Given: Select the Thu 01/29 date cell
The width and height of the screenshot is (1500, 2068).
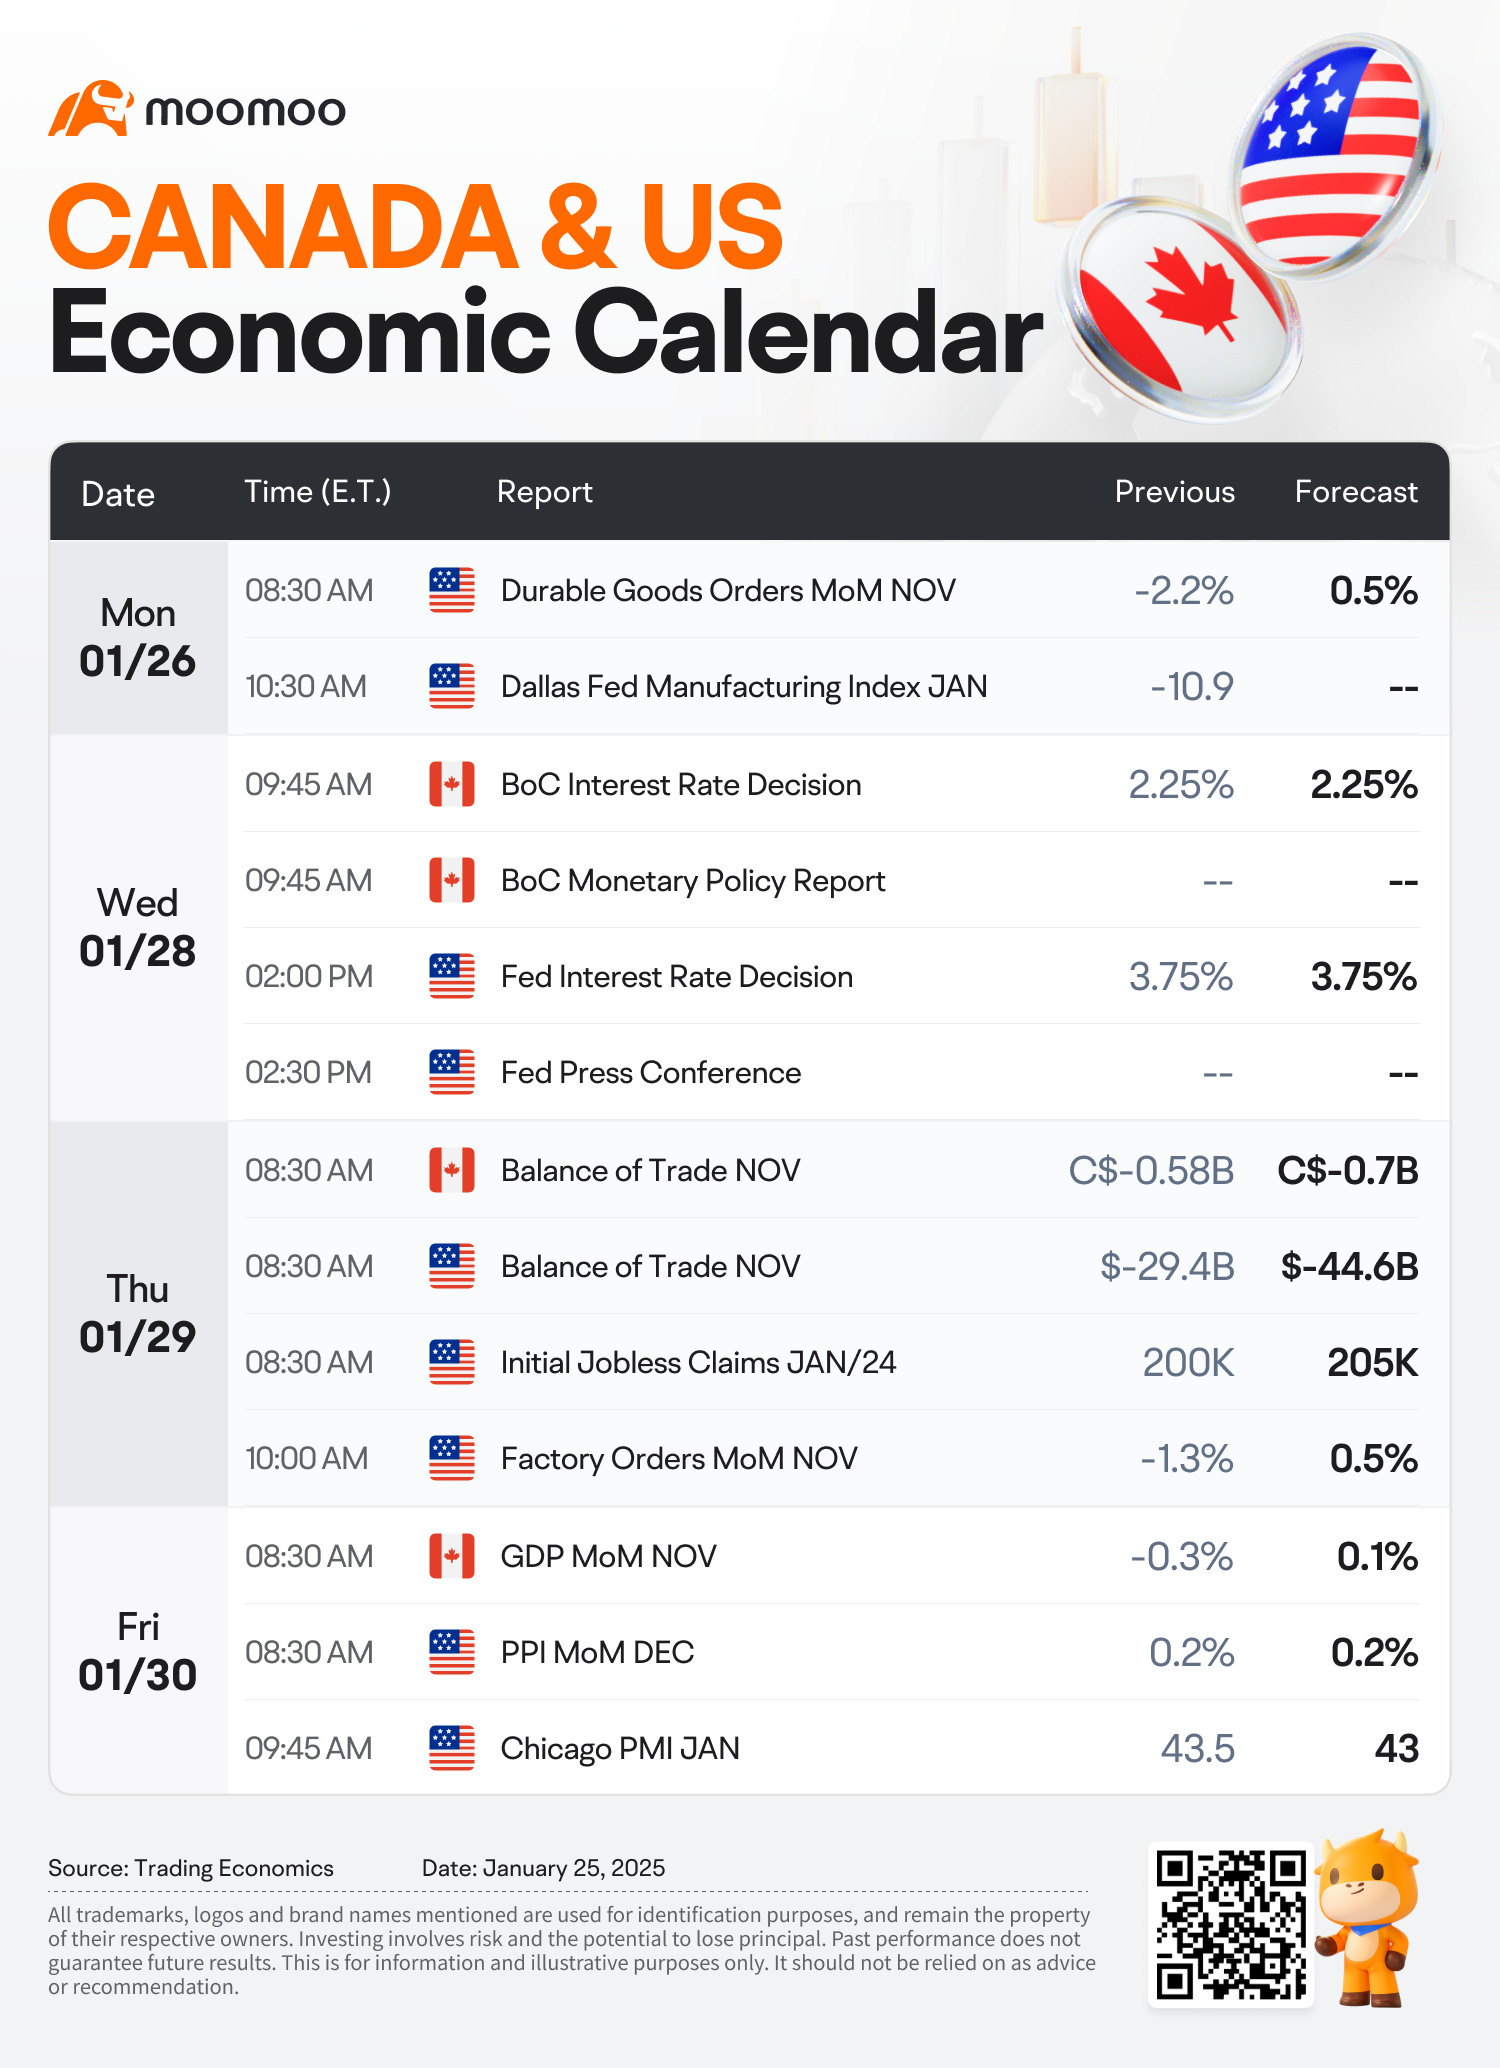Looking at the screenshot, I should [x=138, y=1314].
